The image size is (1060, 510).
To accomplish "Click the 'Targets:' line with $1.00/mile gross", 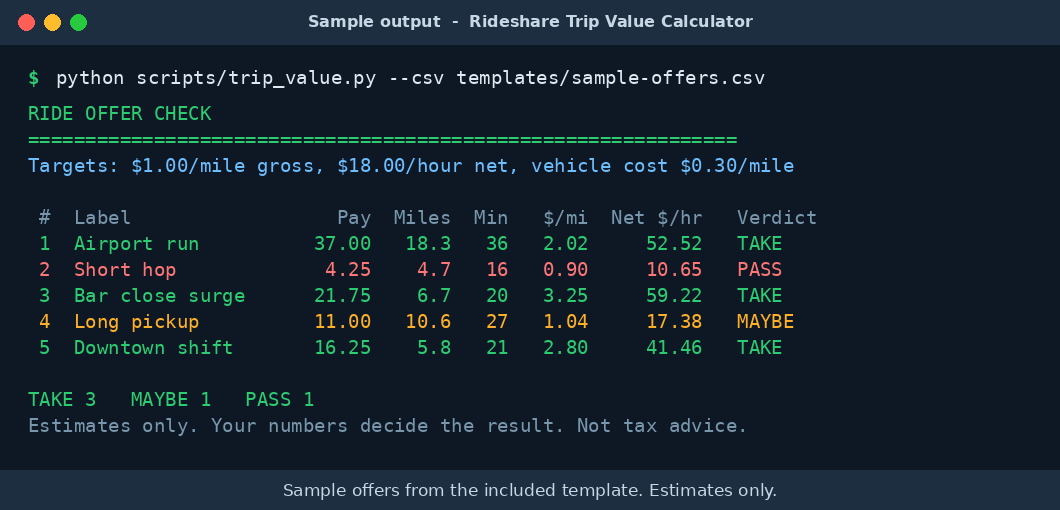I will (x=411, y=166).
